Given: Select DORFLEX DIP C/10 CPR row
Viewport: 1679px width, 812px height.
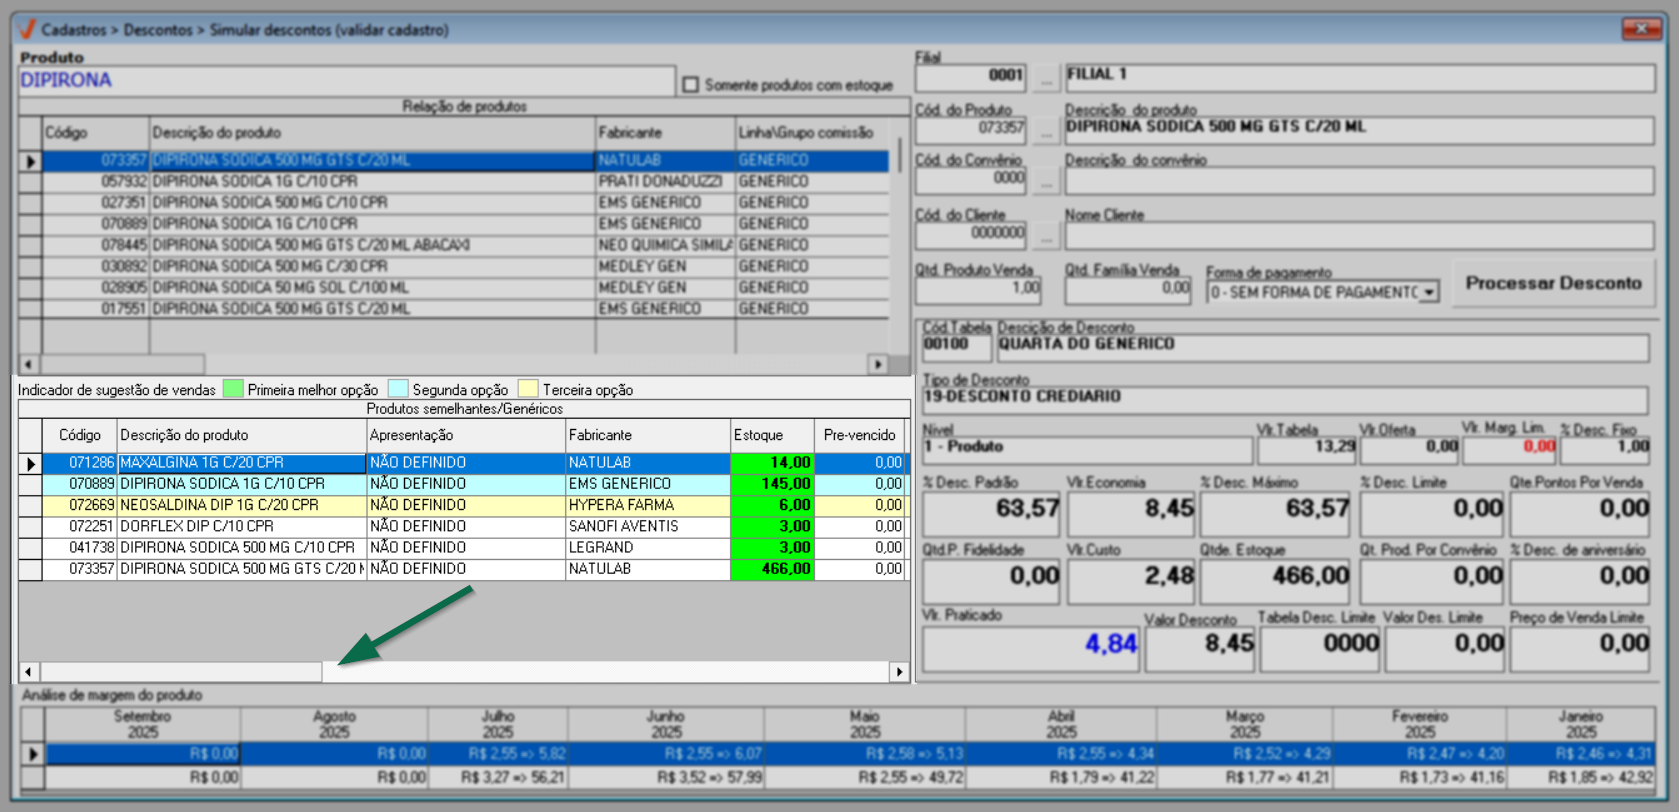Looking at the screenshot, I should tap(240, 526).
